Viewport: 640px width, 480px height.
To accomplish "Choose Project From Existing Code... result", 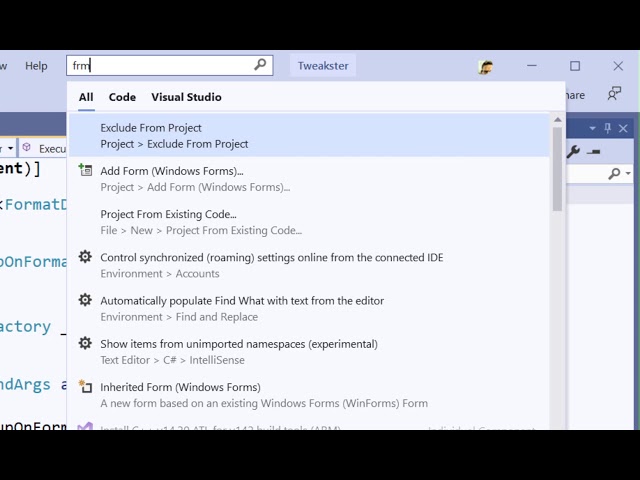I will [x=309, y=222].
